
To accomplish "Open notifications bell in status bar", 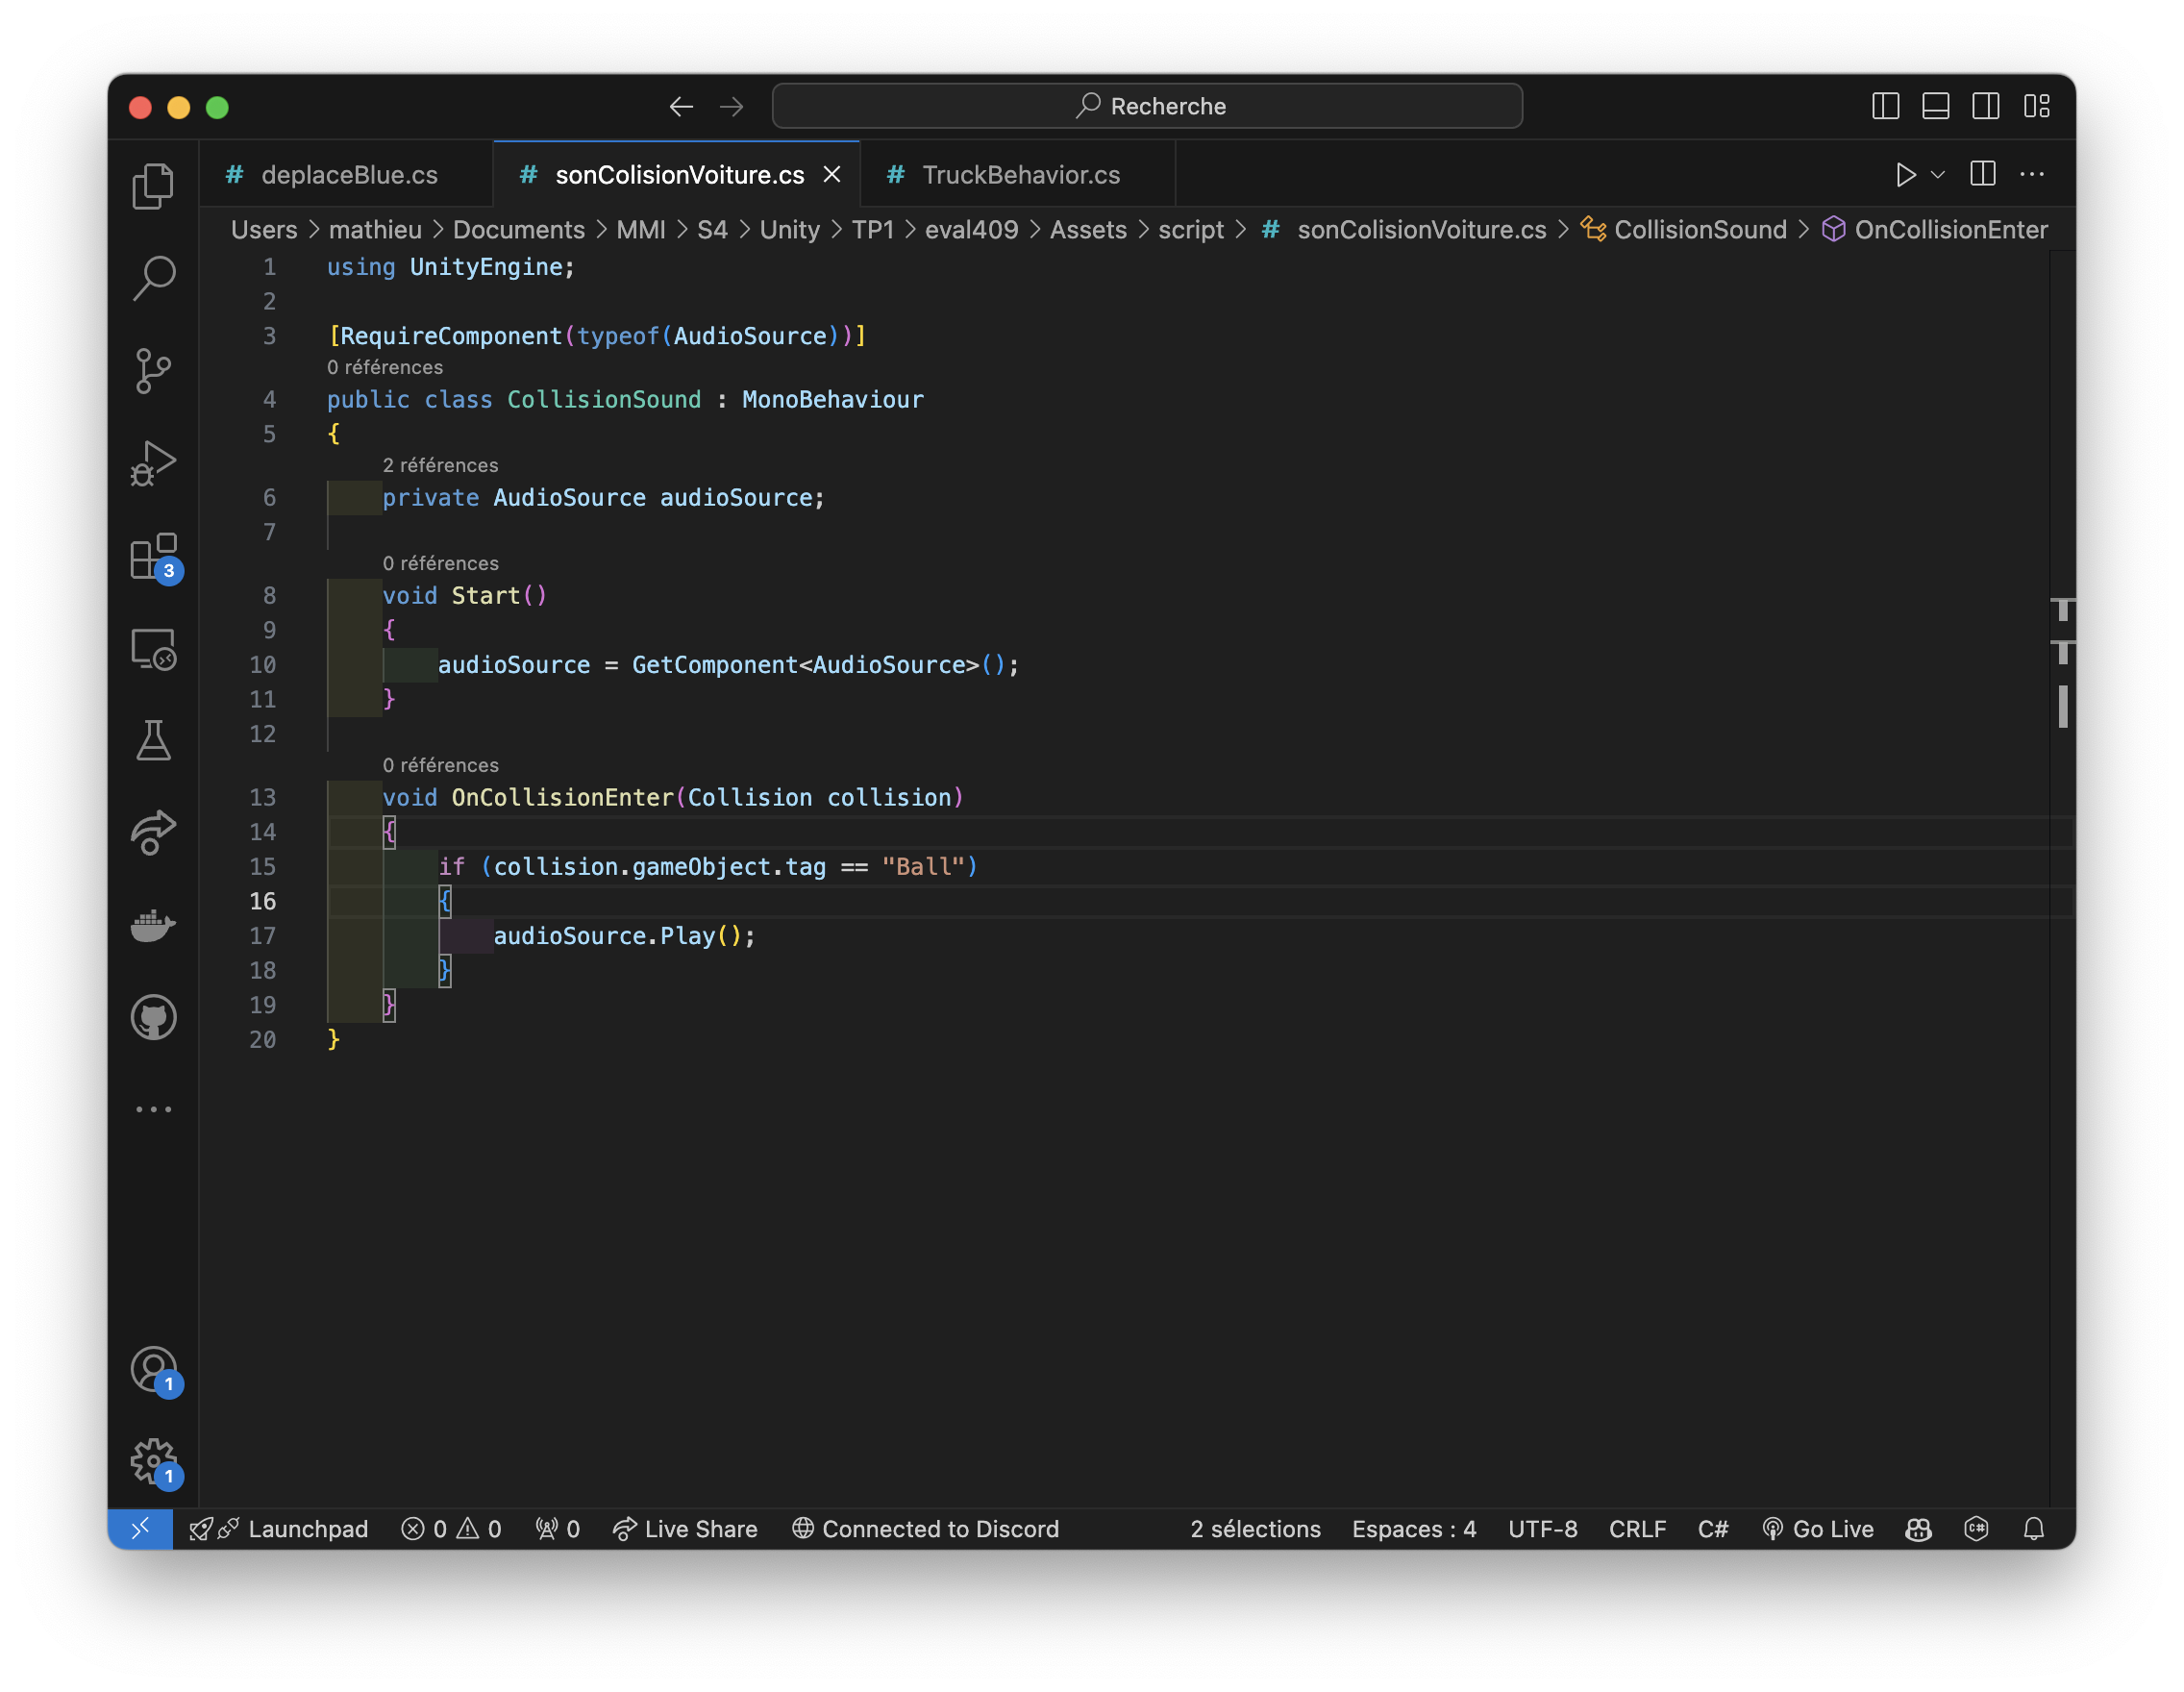I will [2034, 1529].
